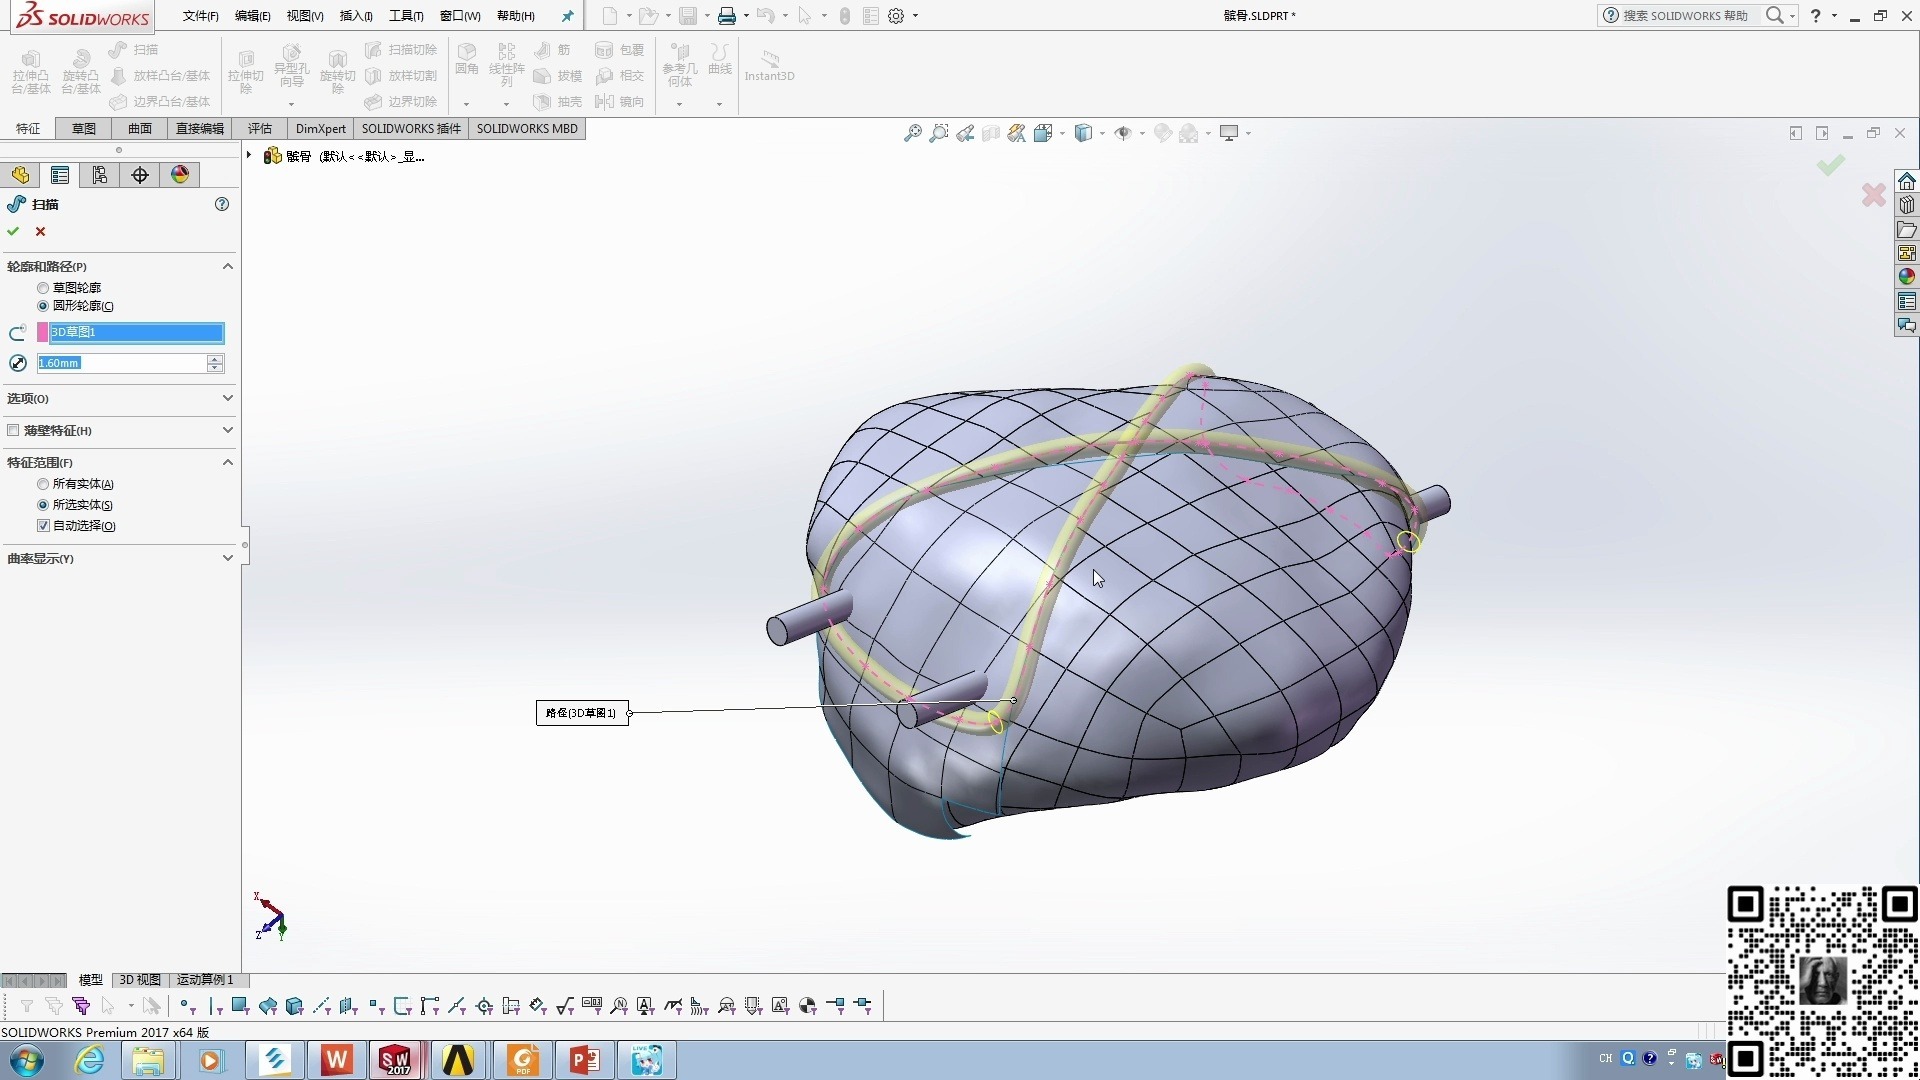Expand the Thin Feature section

click(x=227, y=430)
